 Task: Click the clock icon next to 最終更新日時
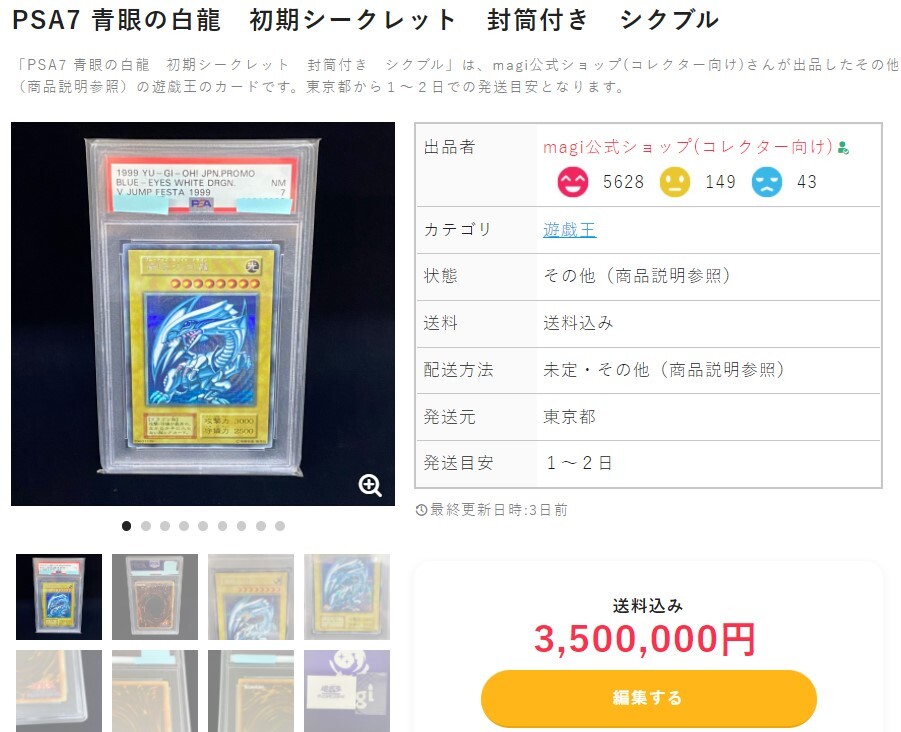tap(421, 510)
